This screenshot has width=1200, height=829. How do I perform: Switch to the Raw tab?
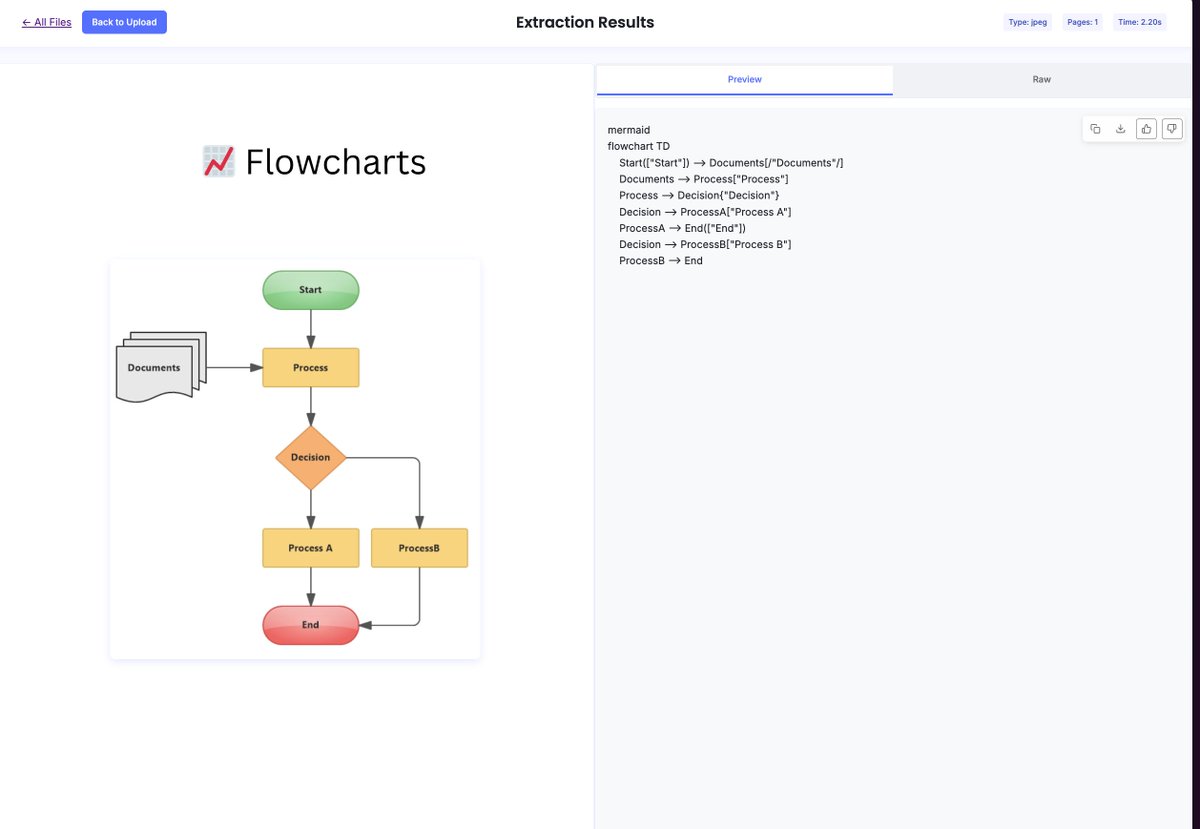[1042, 80]
